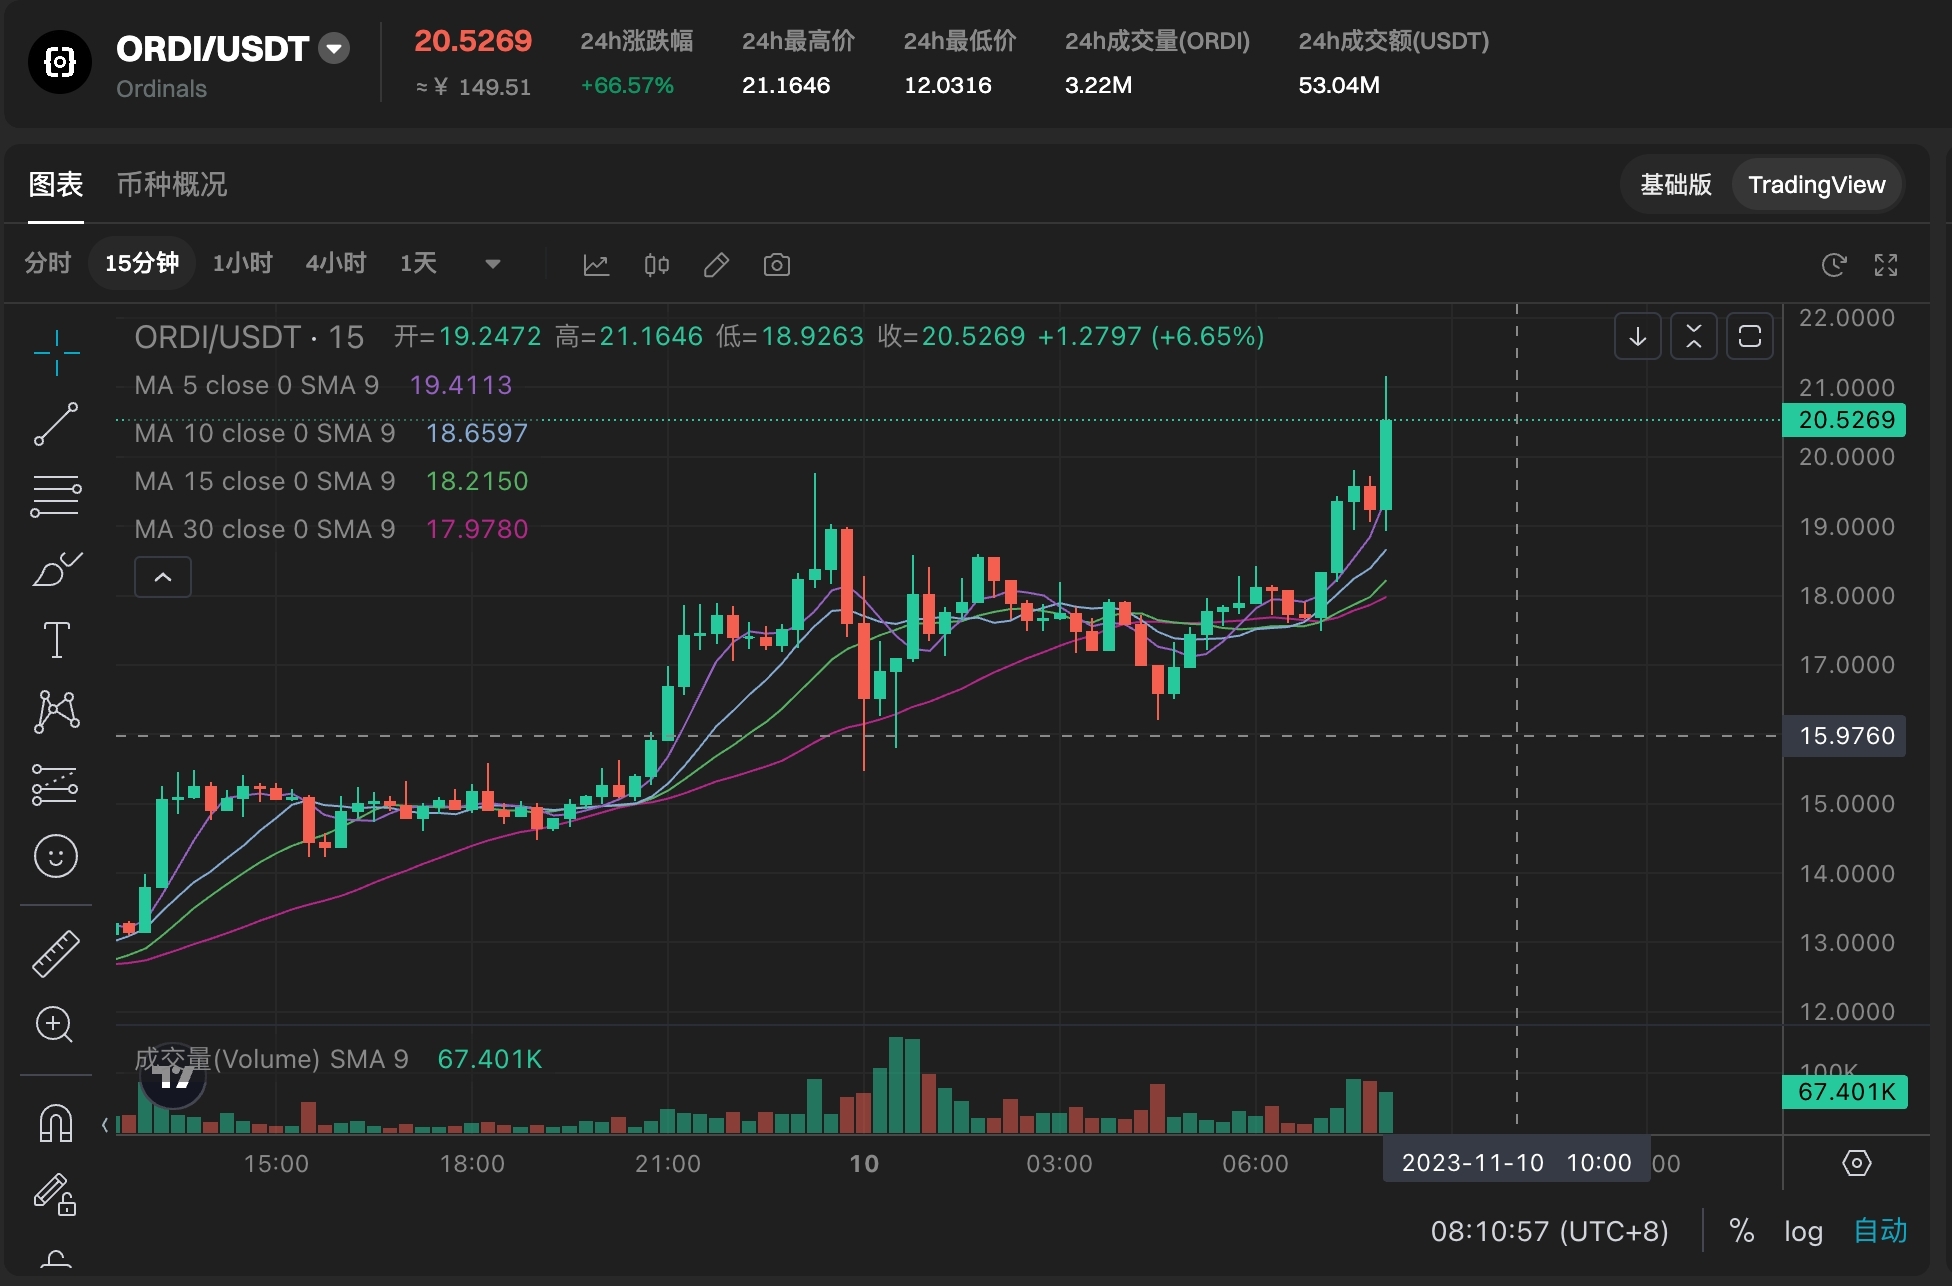Viewport: 1952px width, 1286px height.
Task: Toggle auto scale (自动)
Action: click(x=1880, y=1231)
